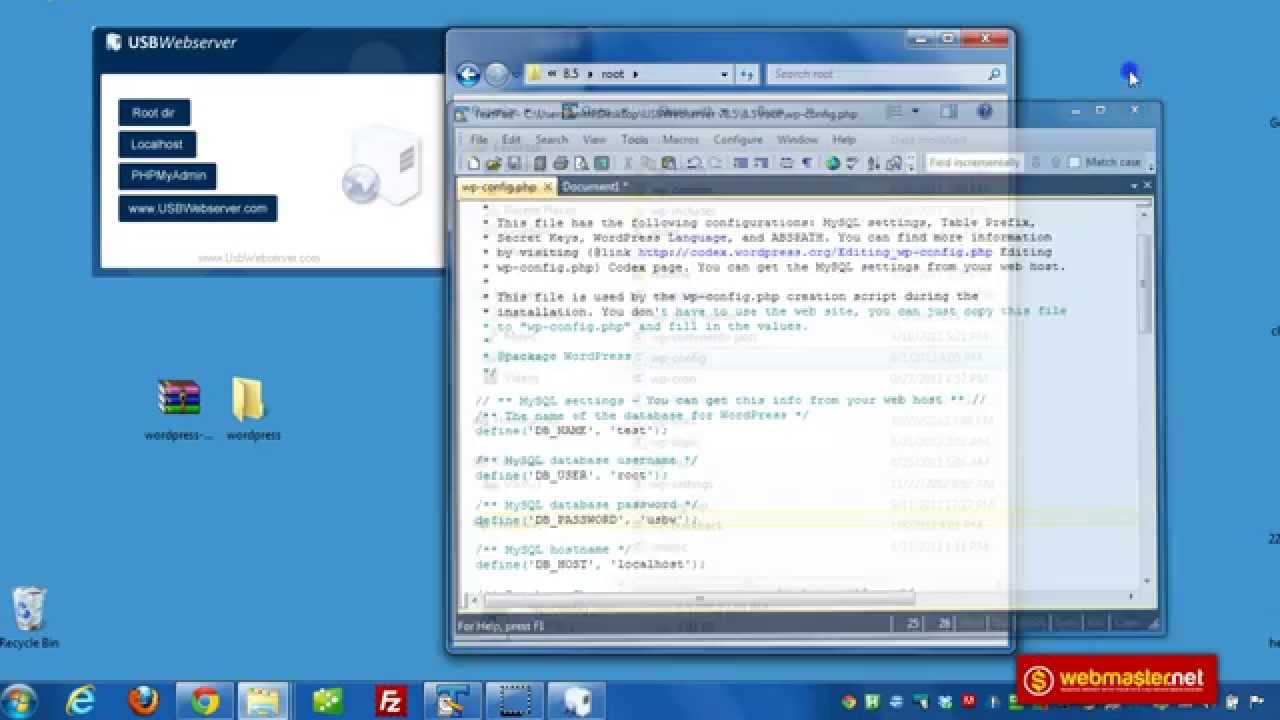Click the Copy icon in TextPad toolbar
This screenshot has height=720, width=1280.
pyautogui.click(x=646, y=163)
